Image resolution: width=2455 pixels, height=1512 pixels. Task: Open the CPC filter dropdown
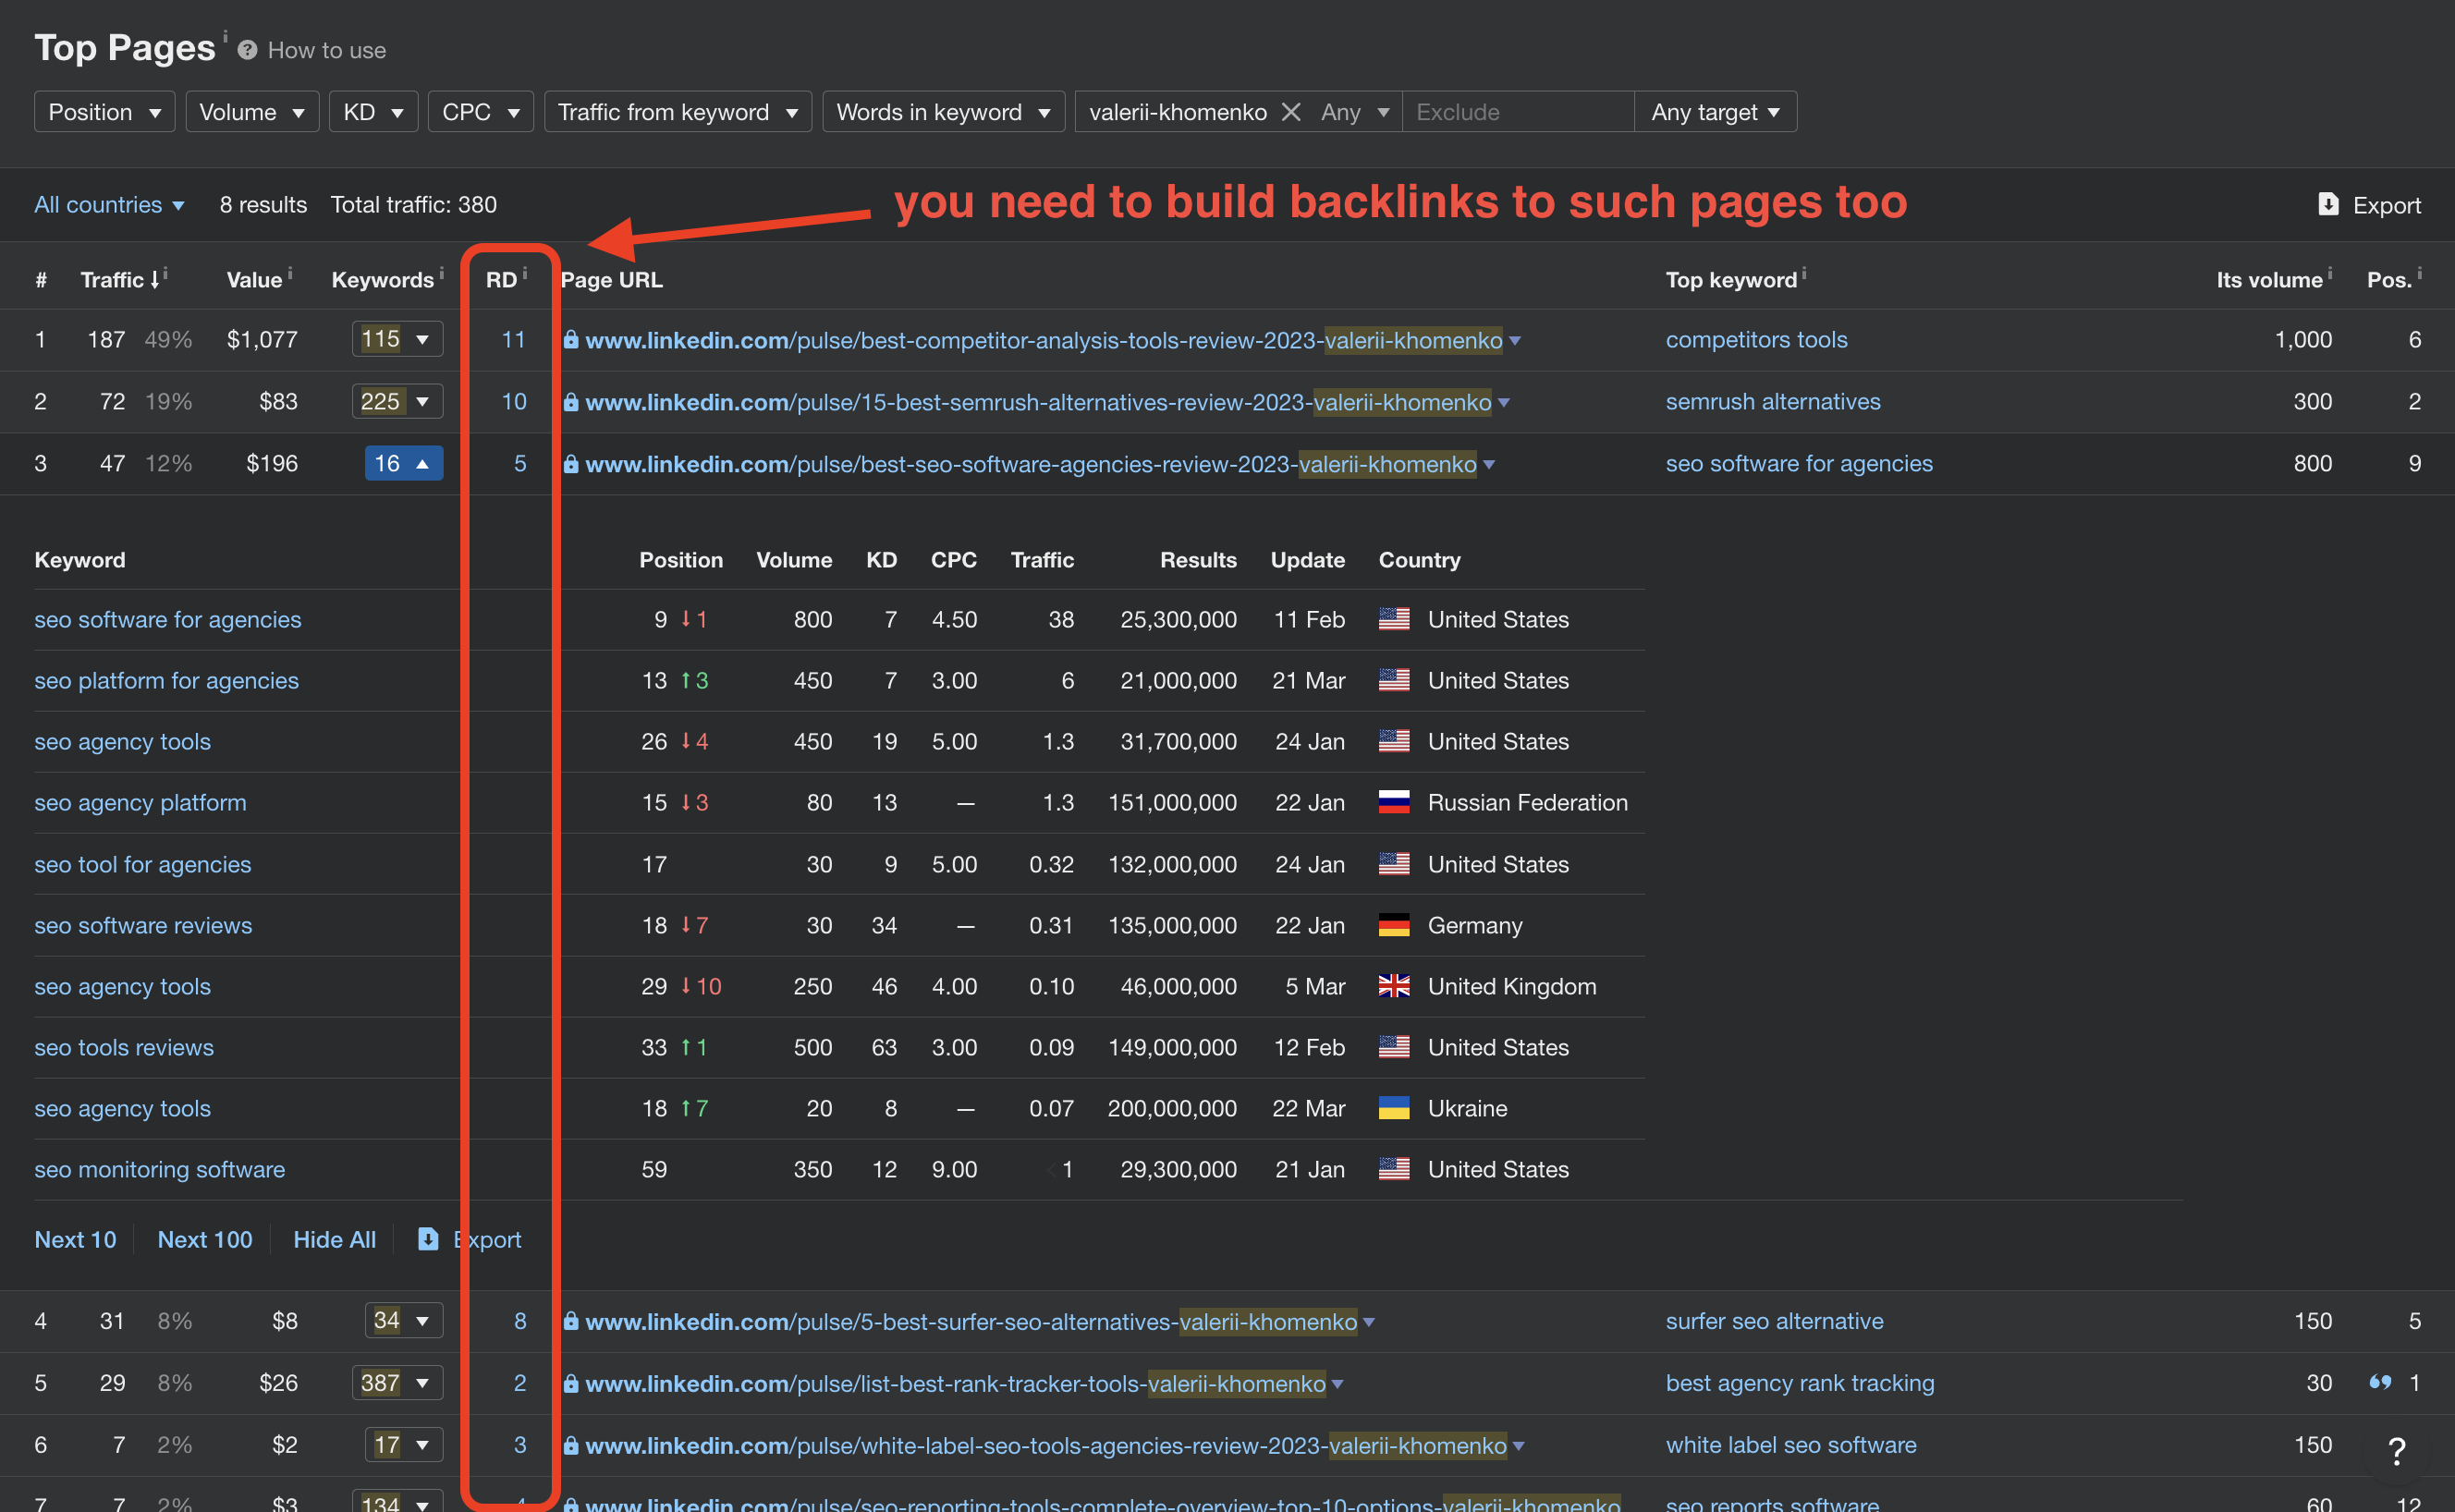(x=481, y=112)
